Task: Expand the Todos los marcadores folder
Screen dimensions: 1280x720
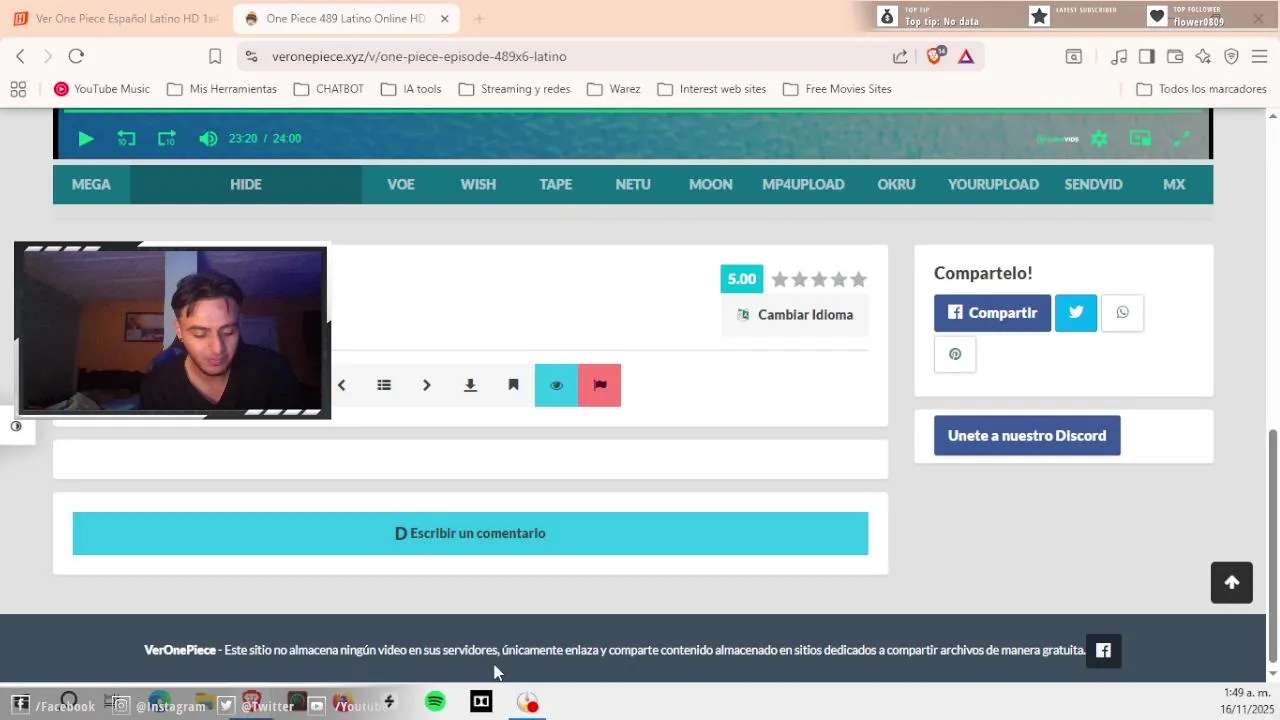Action: [x=1202, y=89]
